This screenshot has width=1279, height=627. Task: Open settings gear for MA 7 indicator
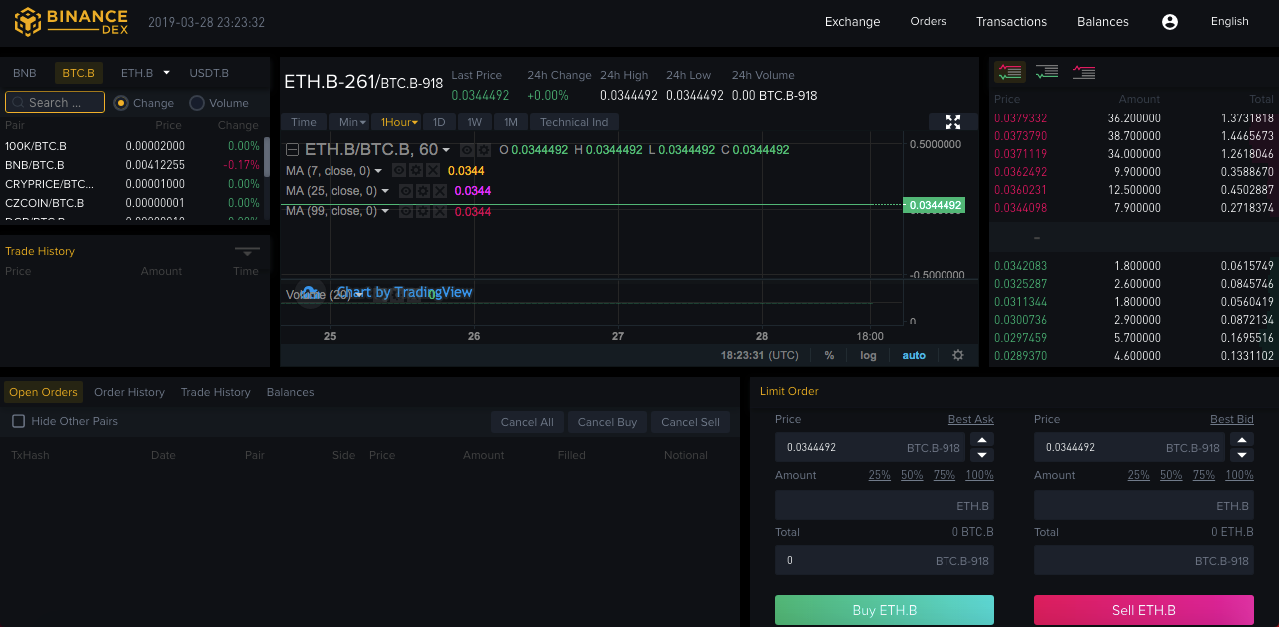(x=415, y=171)
